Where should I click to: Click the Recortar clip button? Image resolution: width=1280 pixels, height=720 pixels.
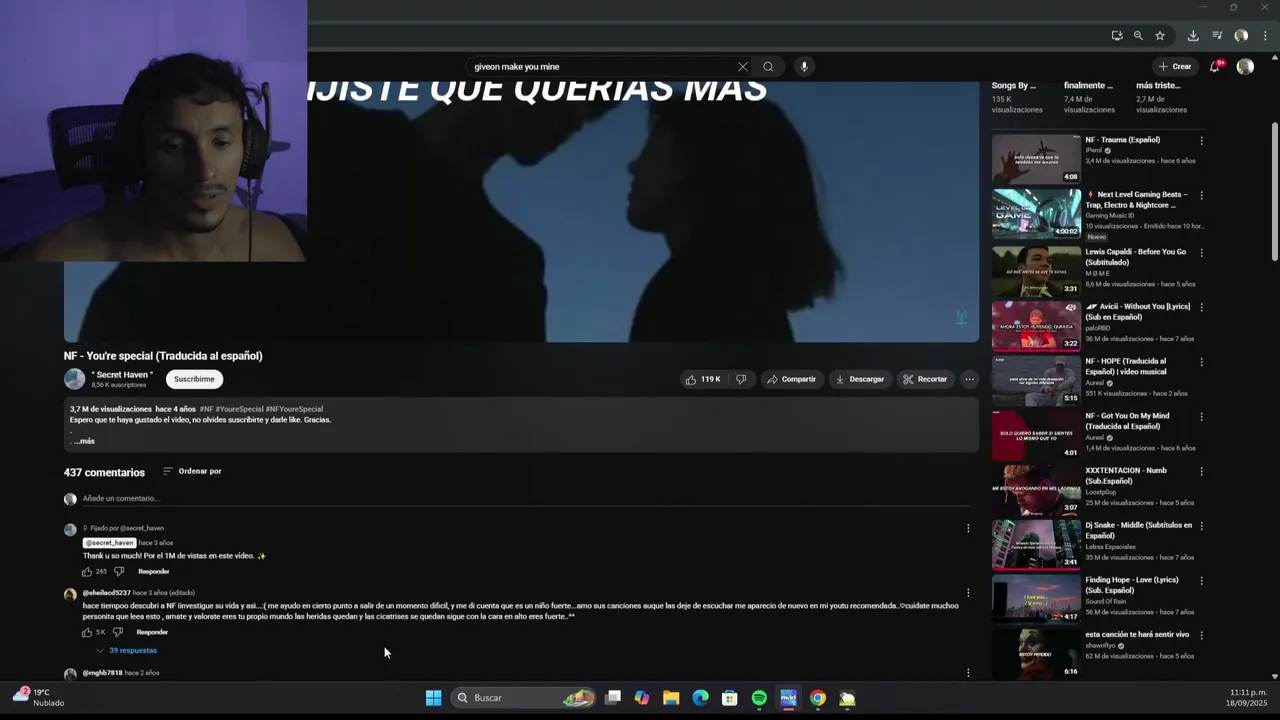(925, 379)
